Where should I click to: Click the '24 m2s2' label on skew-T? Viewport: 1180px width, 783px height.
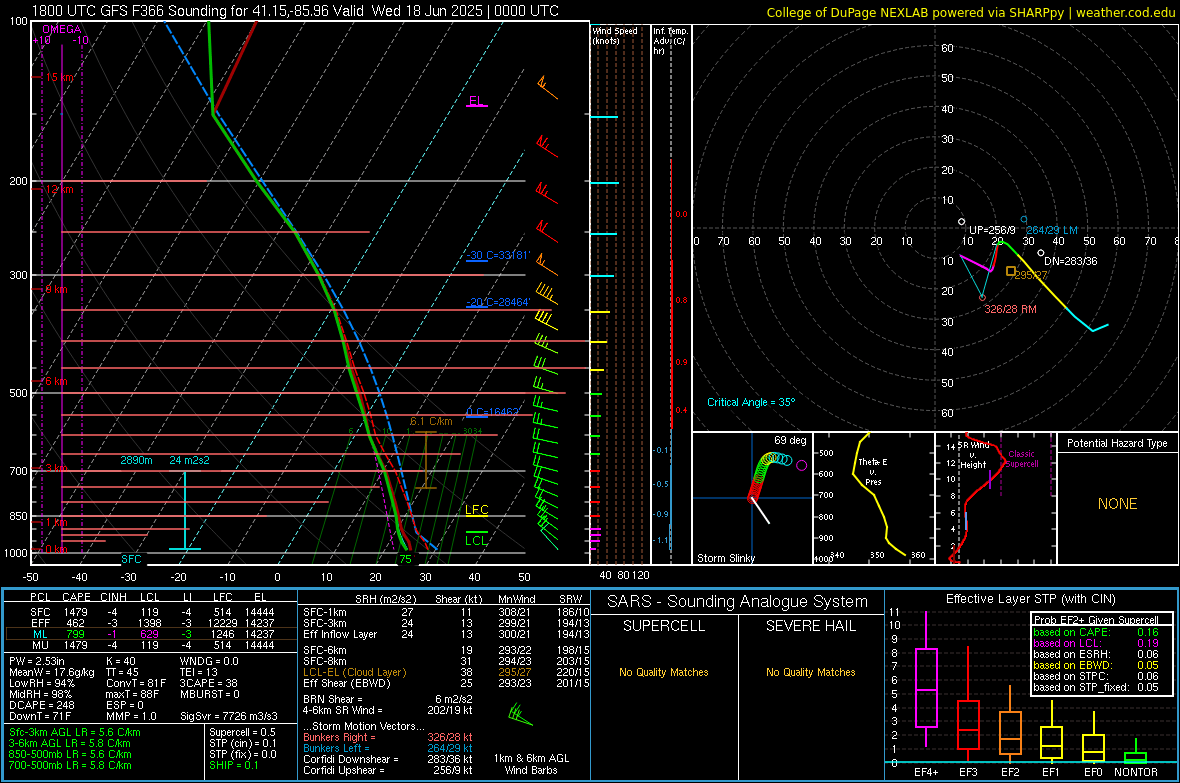click(x=189, y=460)
